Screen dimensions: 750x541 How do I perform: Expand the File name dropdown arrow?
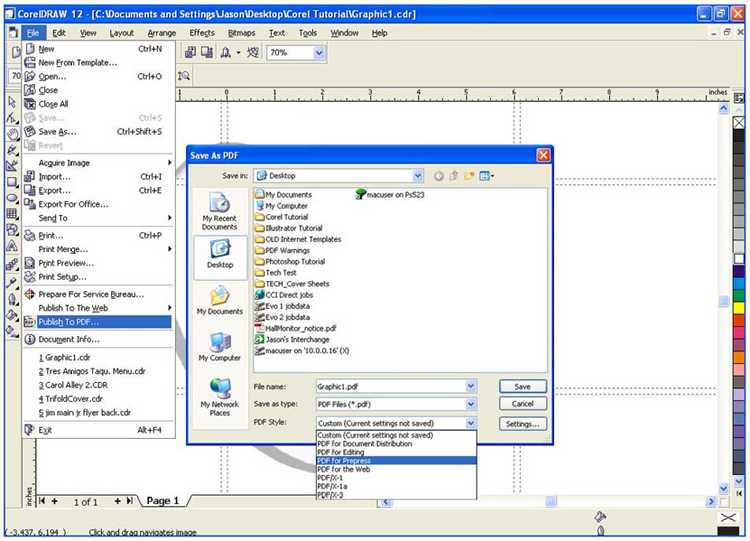[x=471, y=386]
